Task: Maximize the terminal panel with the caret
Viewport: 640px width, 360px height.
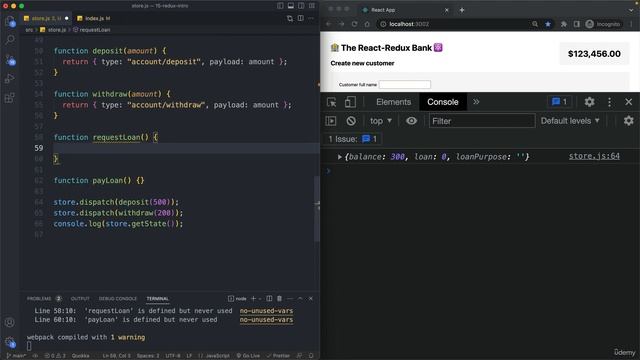Action: (x=300, y=298)
